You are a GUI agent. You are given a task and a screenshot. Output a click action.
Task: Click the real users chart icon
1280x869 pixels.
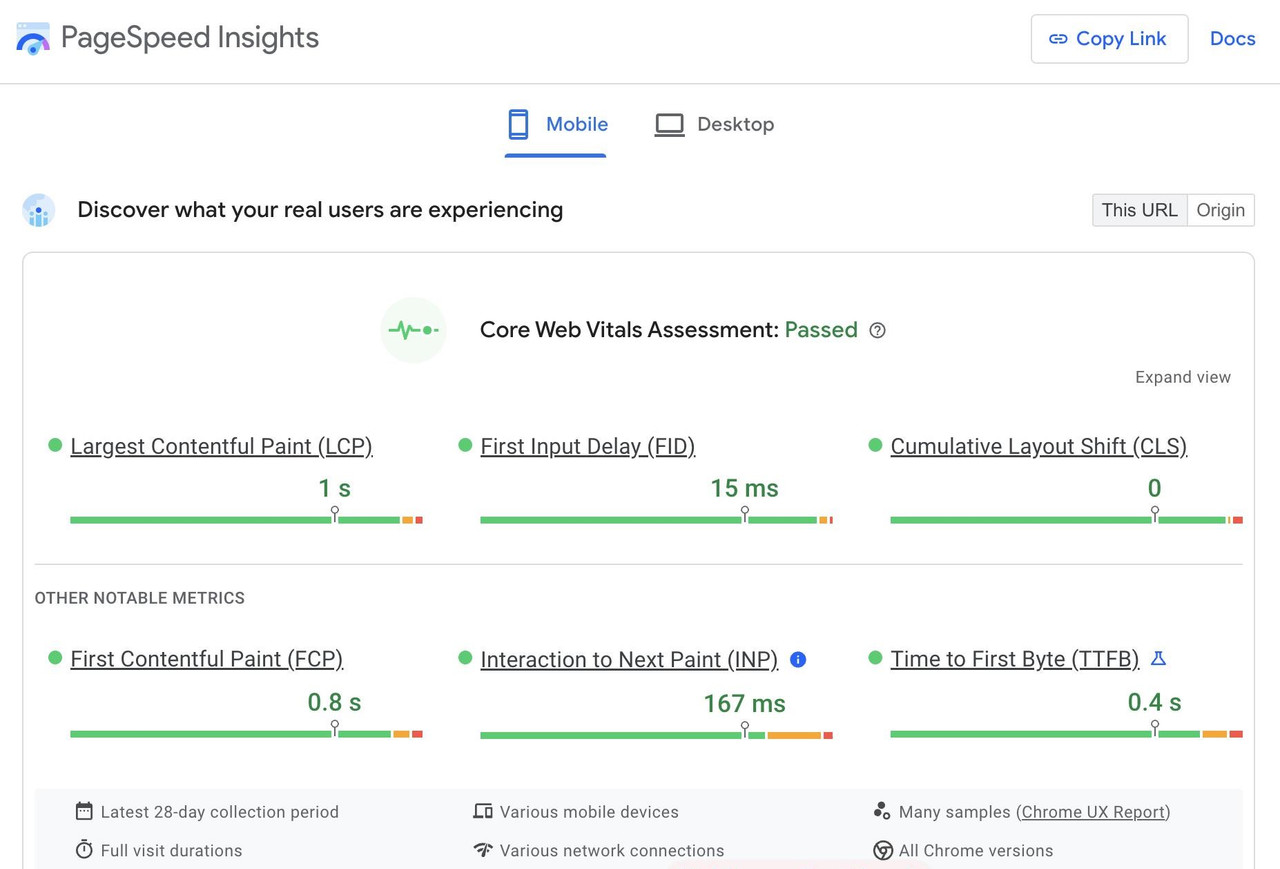(39, 210)
